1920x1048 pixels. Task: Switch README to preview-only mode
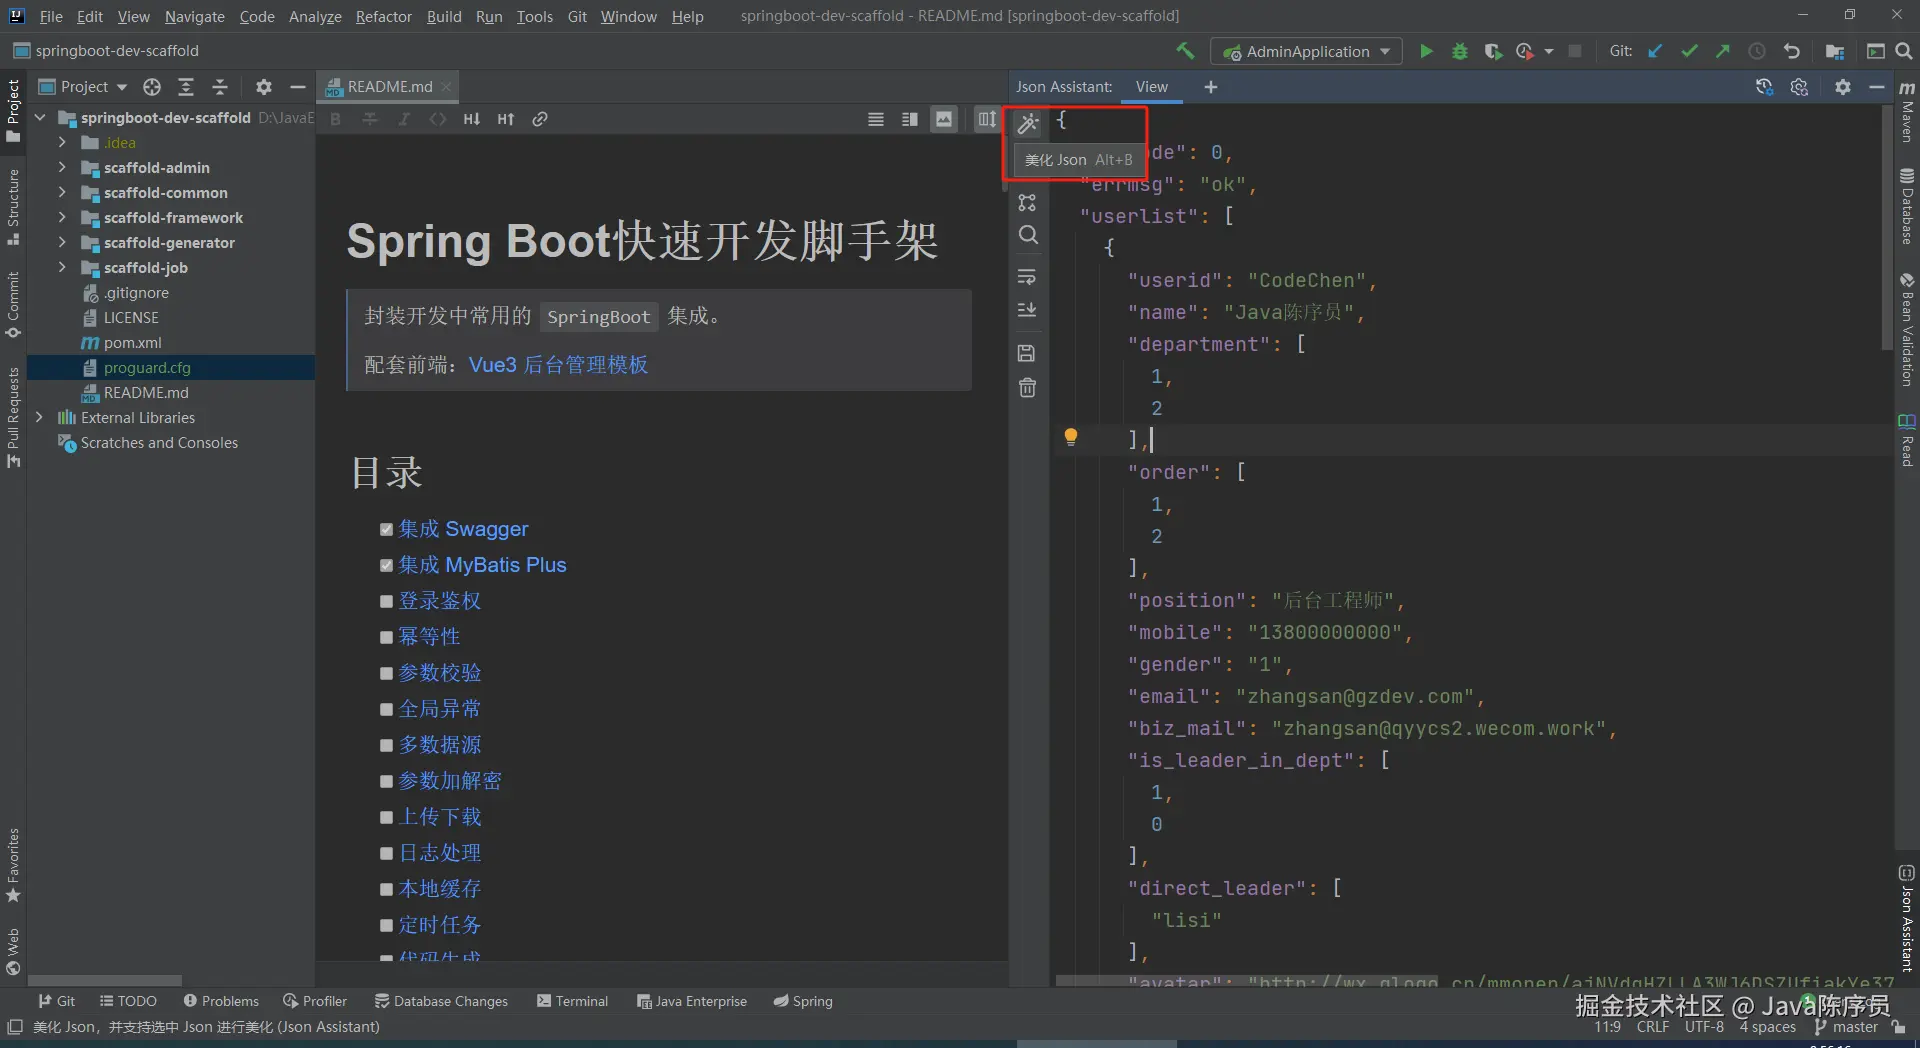tap(944, 119)
